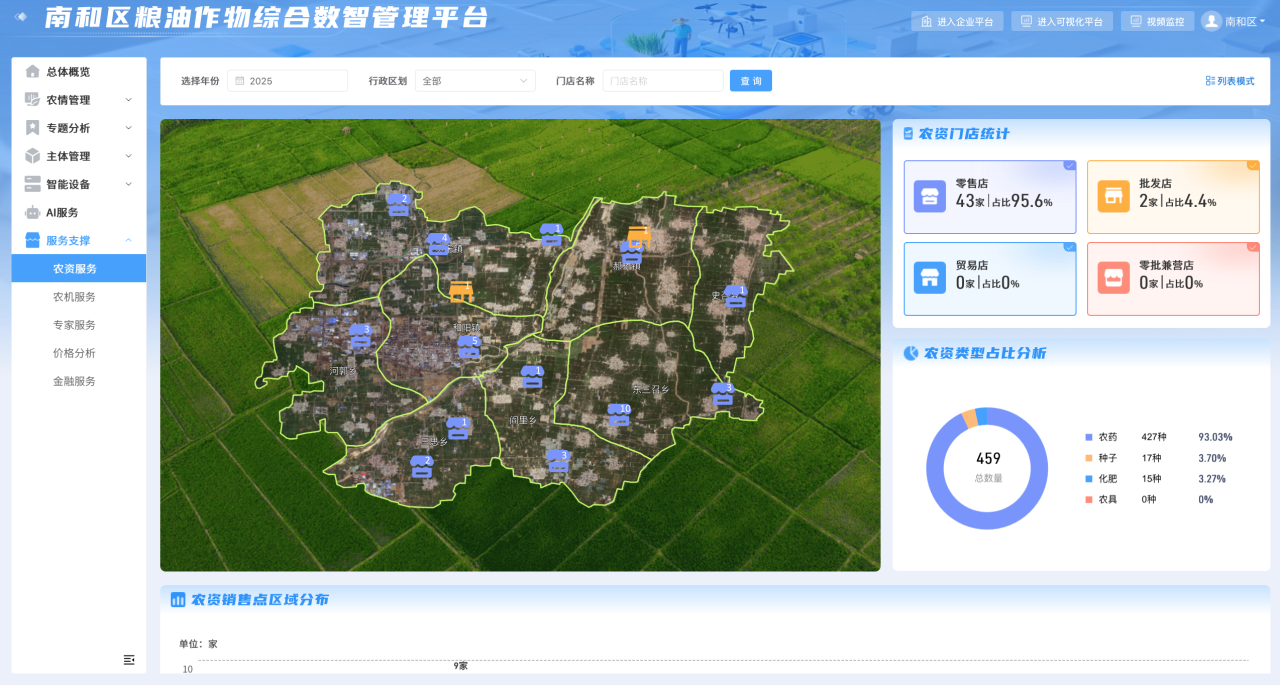Image resolution: width=1280 pixels, height=685 pixels.
Task: Click the back arrow beside platform title
Action: coord(21,17)
